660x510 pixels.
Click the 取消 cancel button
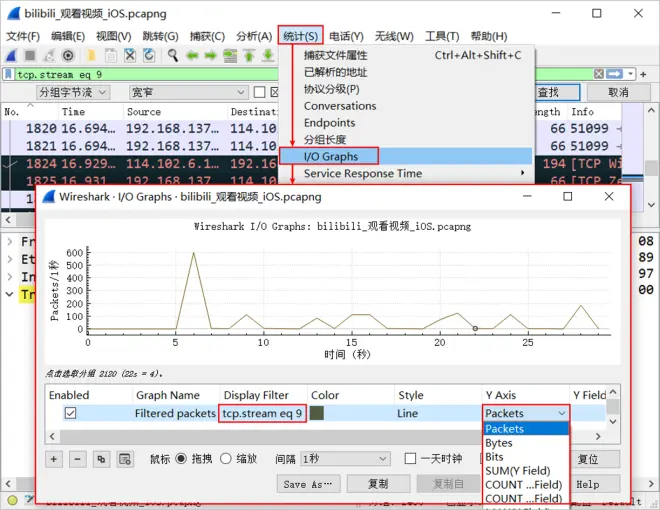click(618, 92)
